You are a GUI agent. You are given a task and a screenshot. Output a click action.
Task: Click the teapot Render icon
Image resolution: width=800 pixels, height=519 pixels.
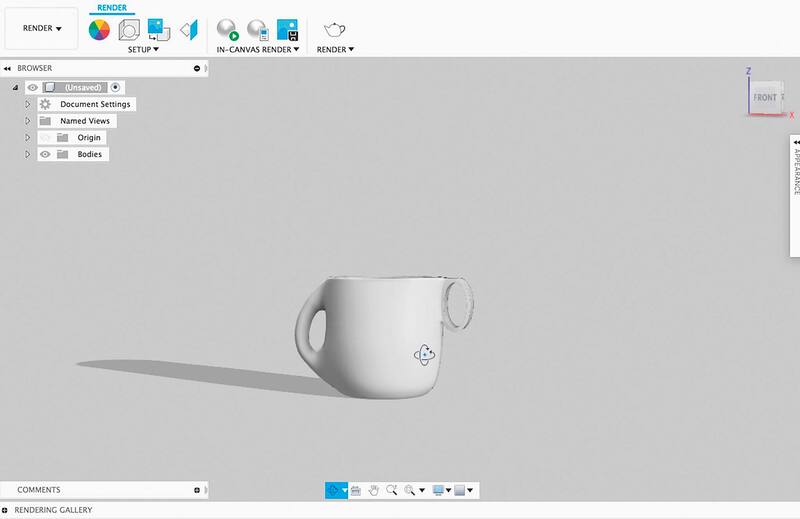[x=335, y=28]
